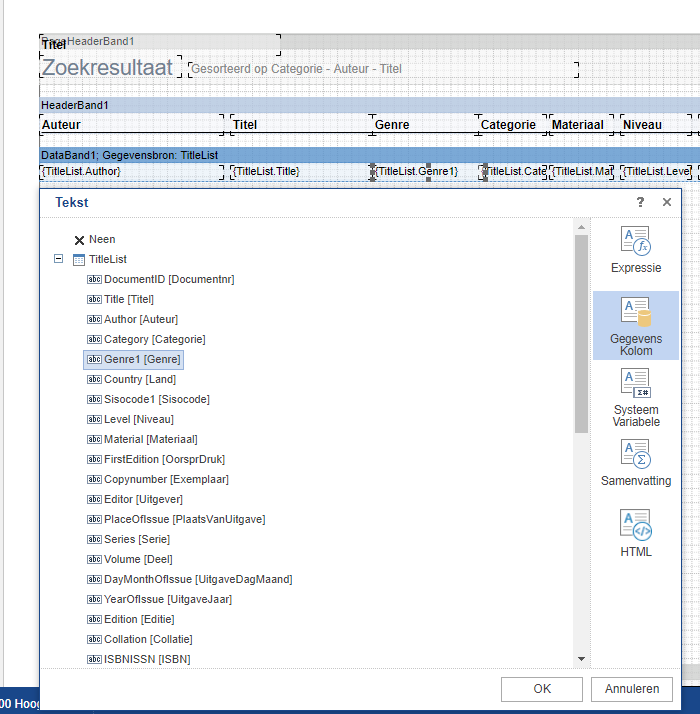Close the Tekst dialog

click(x=667, y=202)
